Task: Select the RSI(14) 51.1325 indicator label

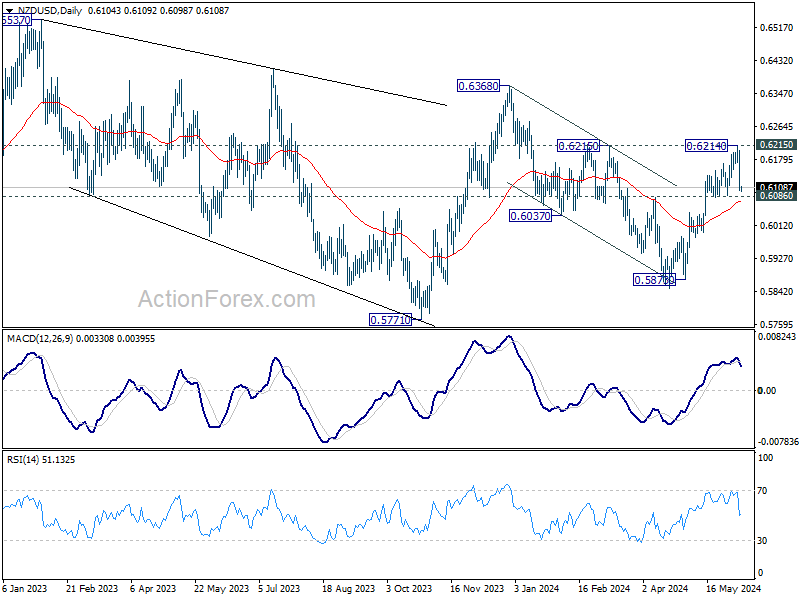Action: (x=41, y=460)
